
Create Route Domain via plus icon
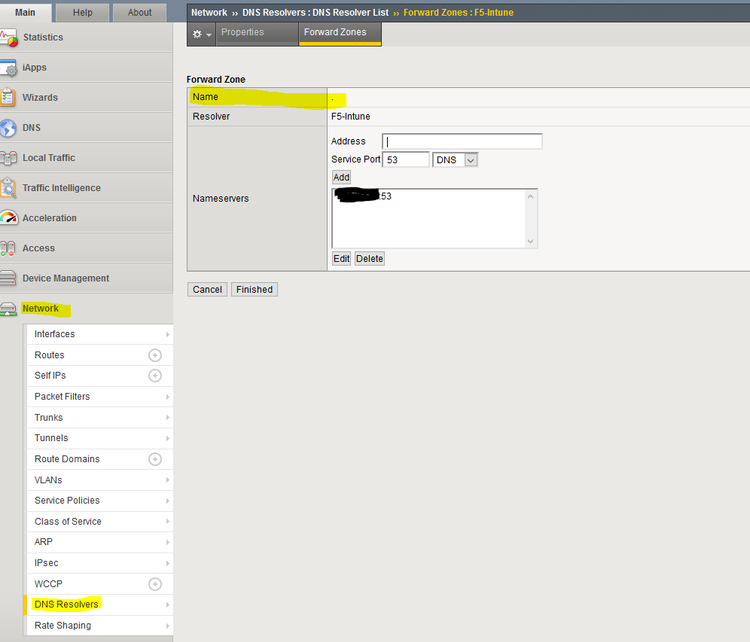tap(155, 459)
